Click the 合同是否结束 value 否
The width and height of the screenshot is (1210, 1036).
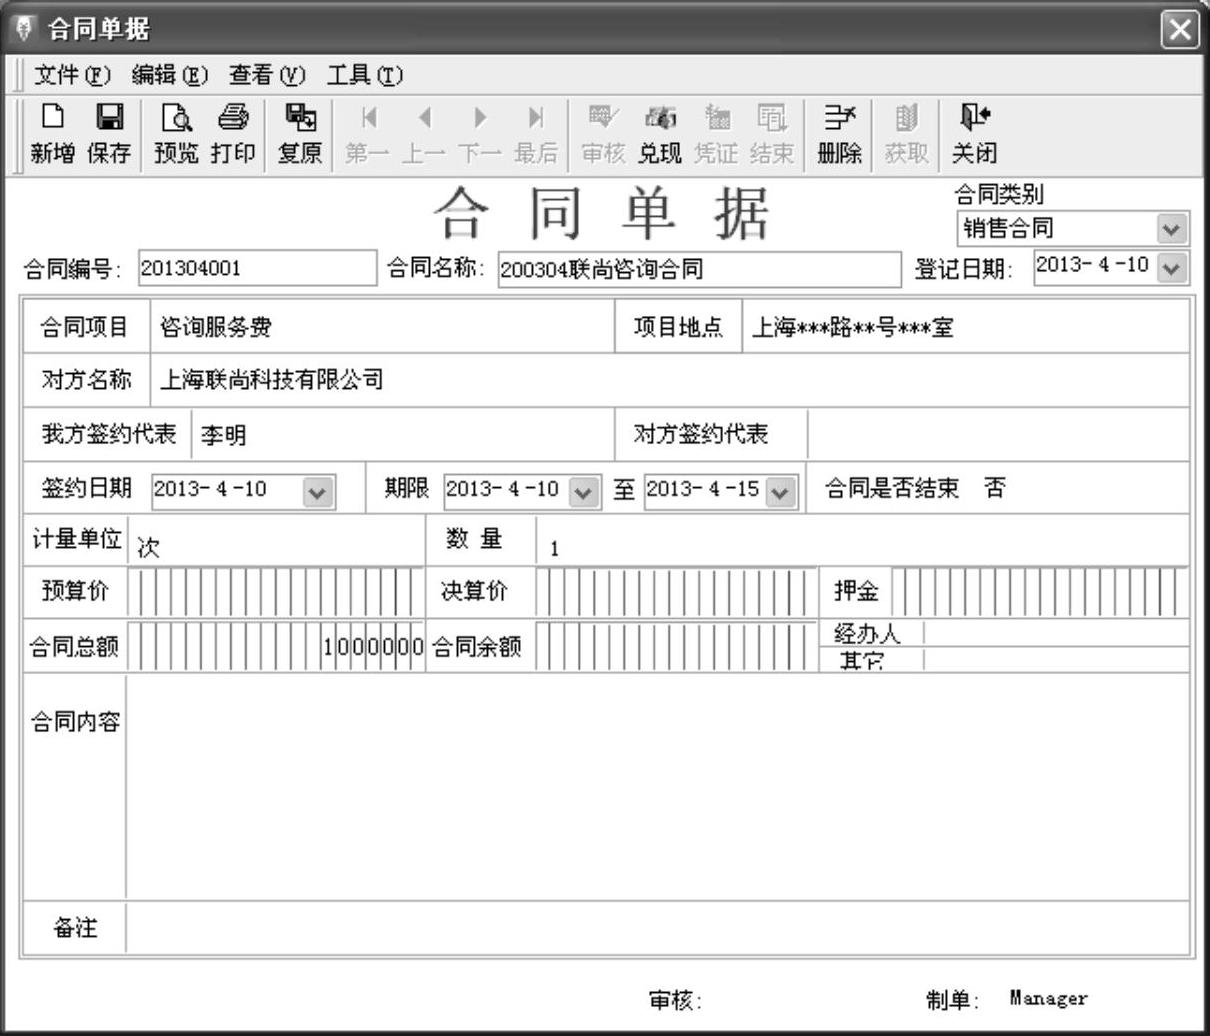[x=995, y=488]
